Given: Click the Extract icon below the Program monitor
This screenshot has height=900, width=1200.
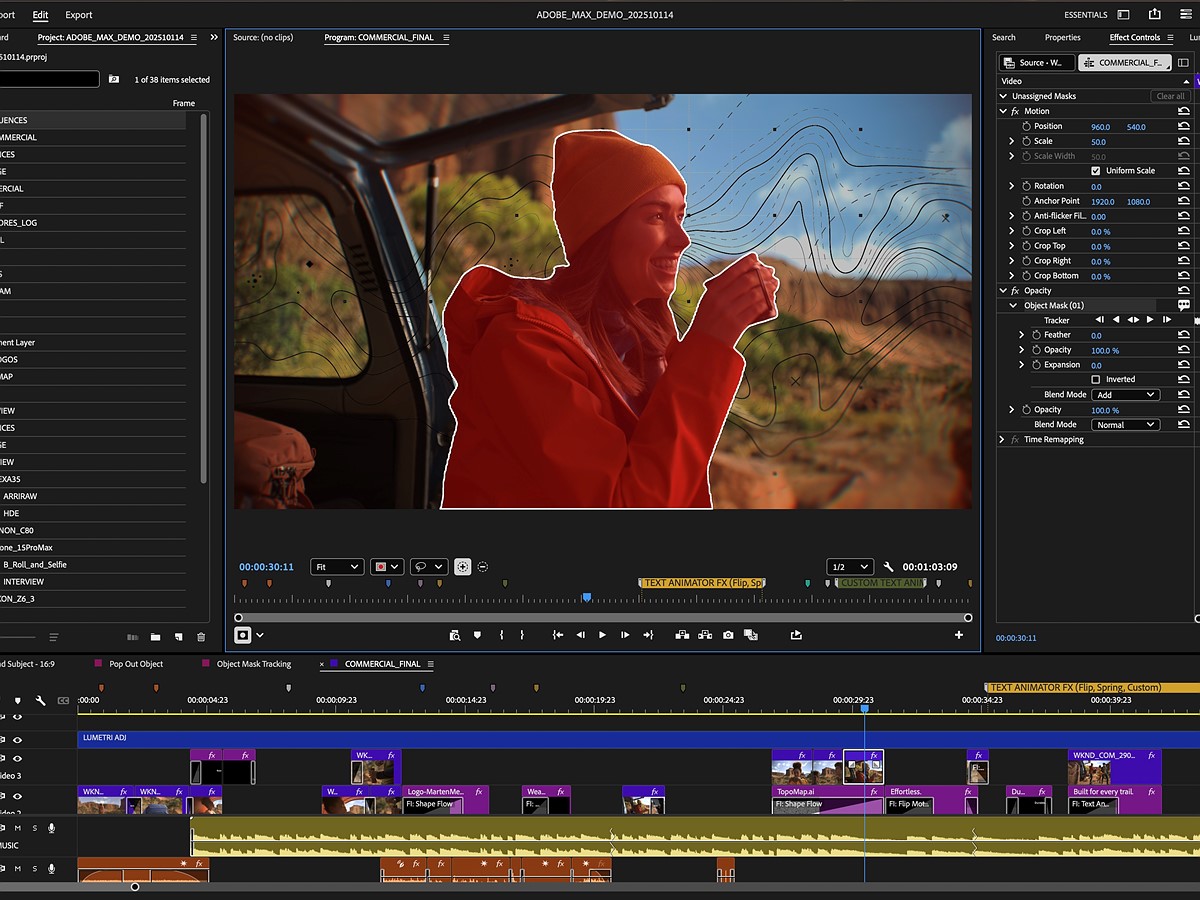Looking at the screenshot, I should point(707,634).
